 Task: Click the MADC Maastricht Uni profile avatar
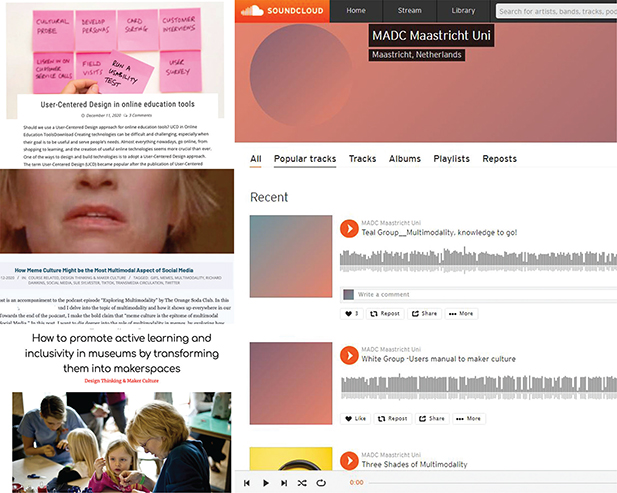pos(301,75)
